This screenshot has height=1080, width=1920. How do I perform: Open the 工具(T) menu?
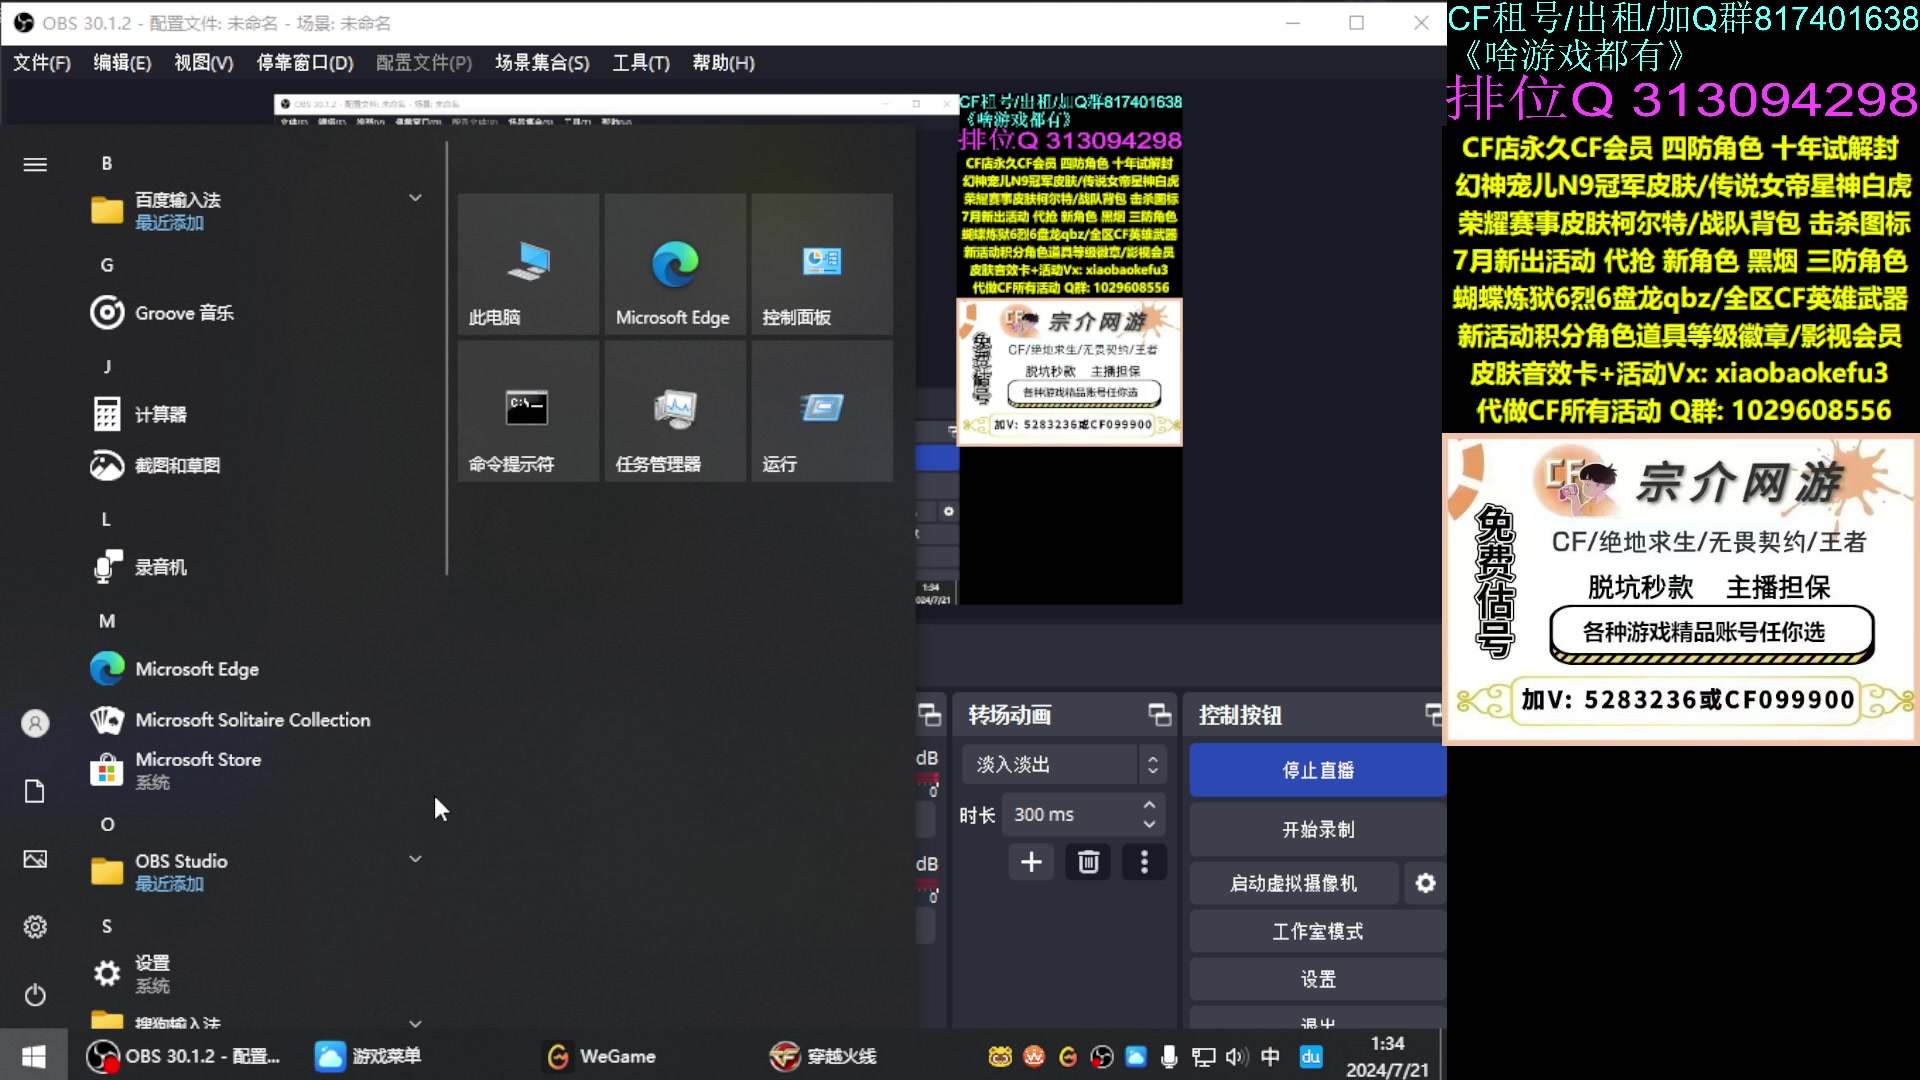click(x=641, y=63)
